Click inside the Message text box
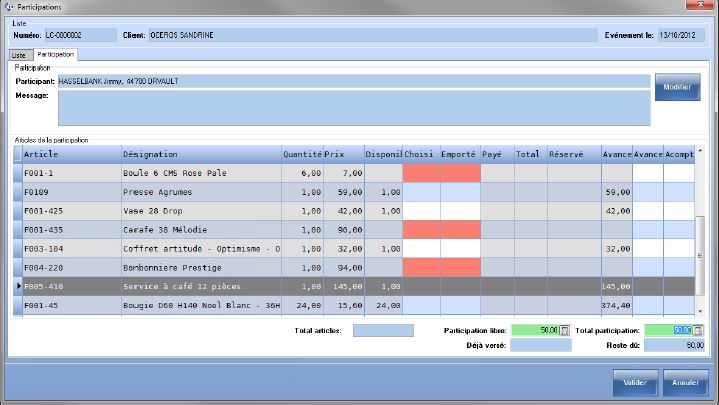 pos(353,108)
